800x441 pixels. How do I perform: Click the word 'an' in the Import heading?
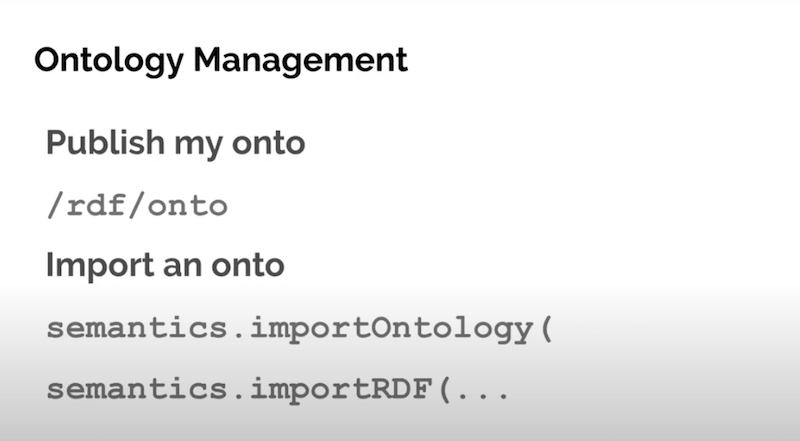182,268
